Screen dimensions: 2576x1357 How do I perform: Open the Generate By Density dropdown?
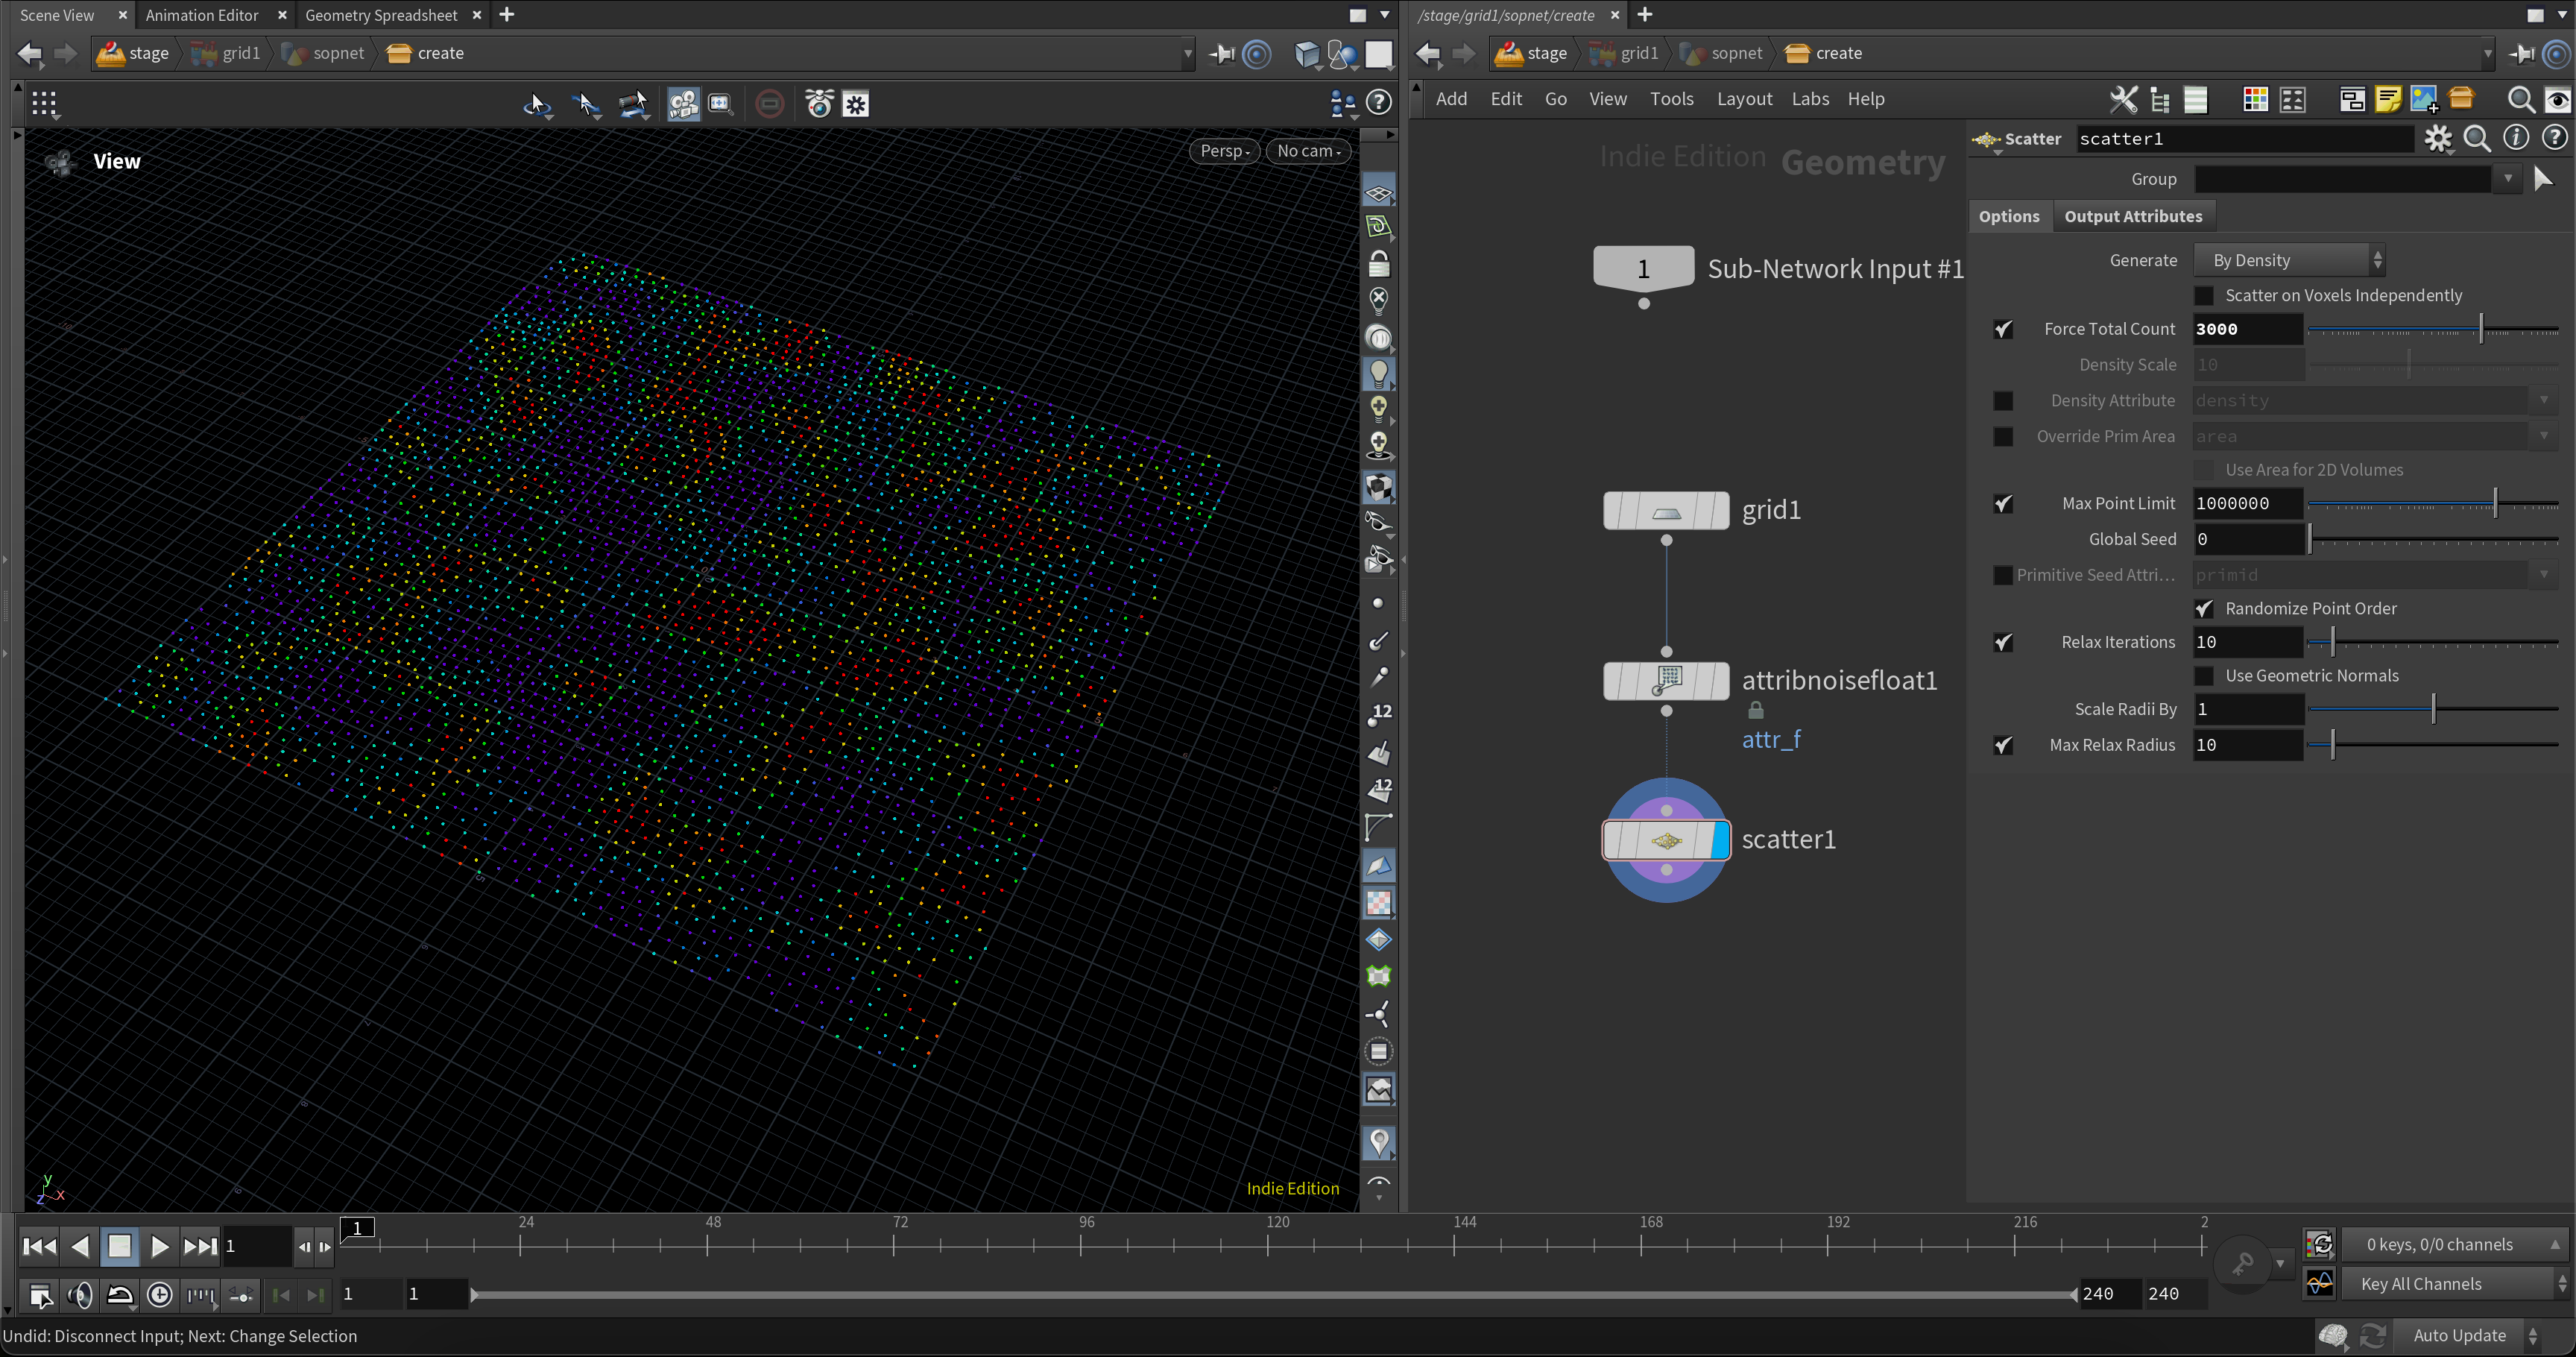[2288, 260]
